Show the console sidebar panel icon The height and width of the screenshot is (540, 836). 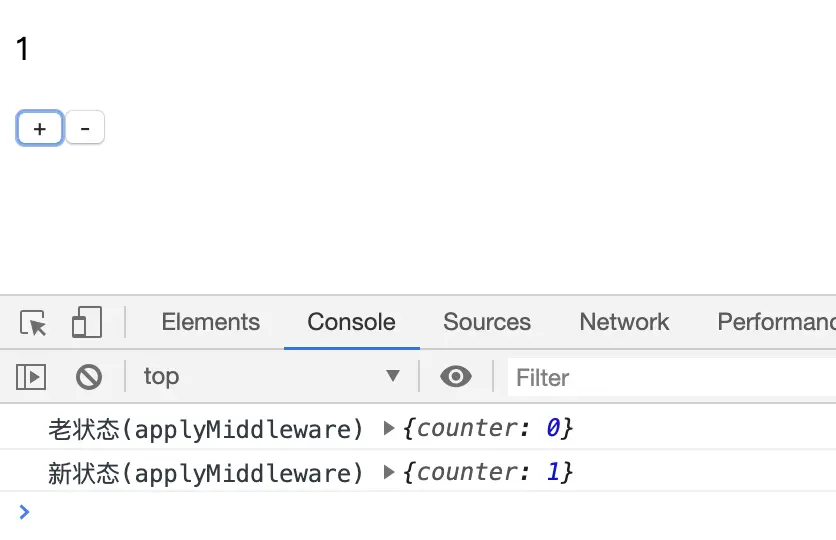pyautogui.click(x=31, y=377)
